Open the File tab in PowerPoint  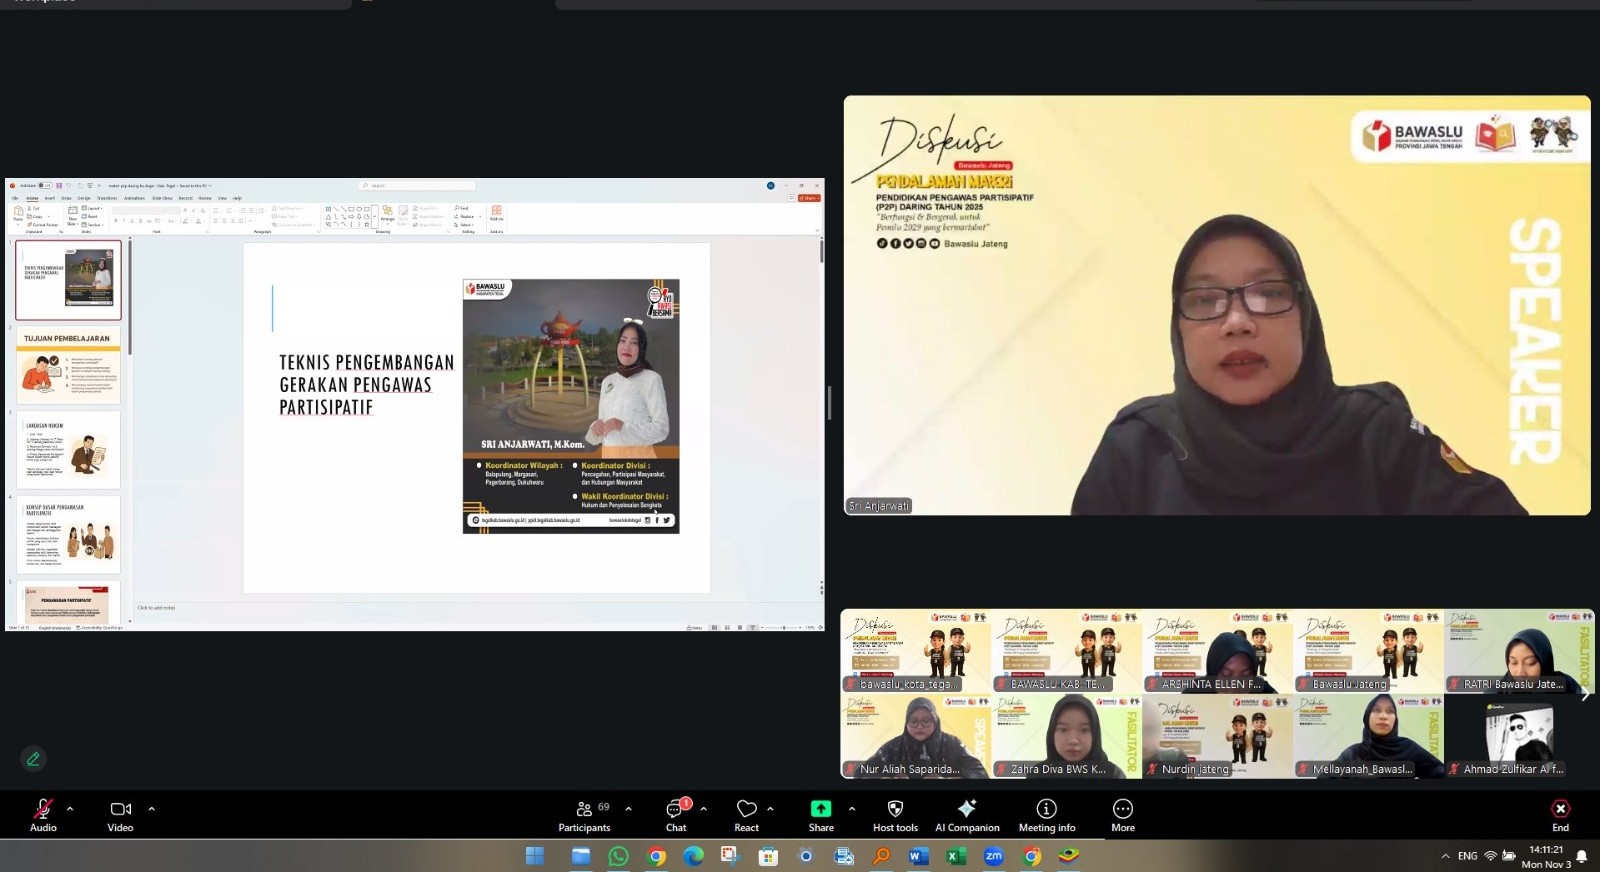point(15,198)
